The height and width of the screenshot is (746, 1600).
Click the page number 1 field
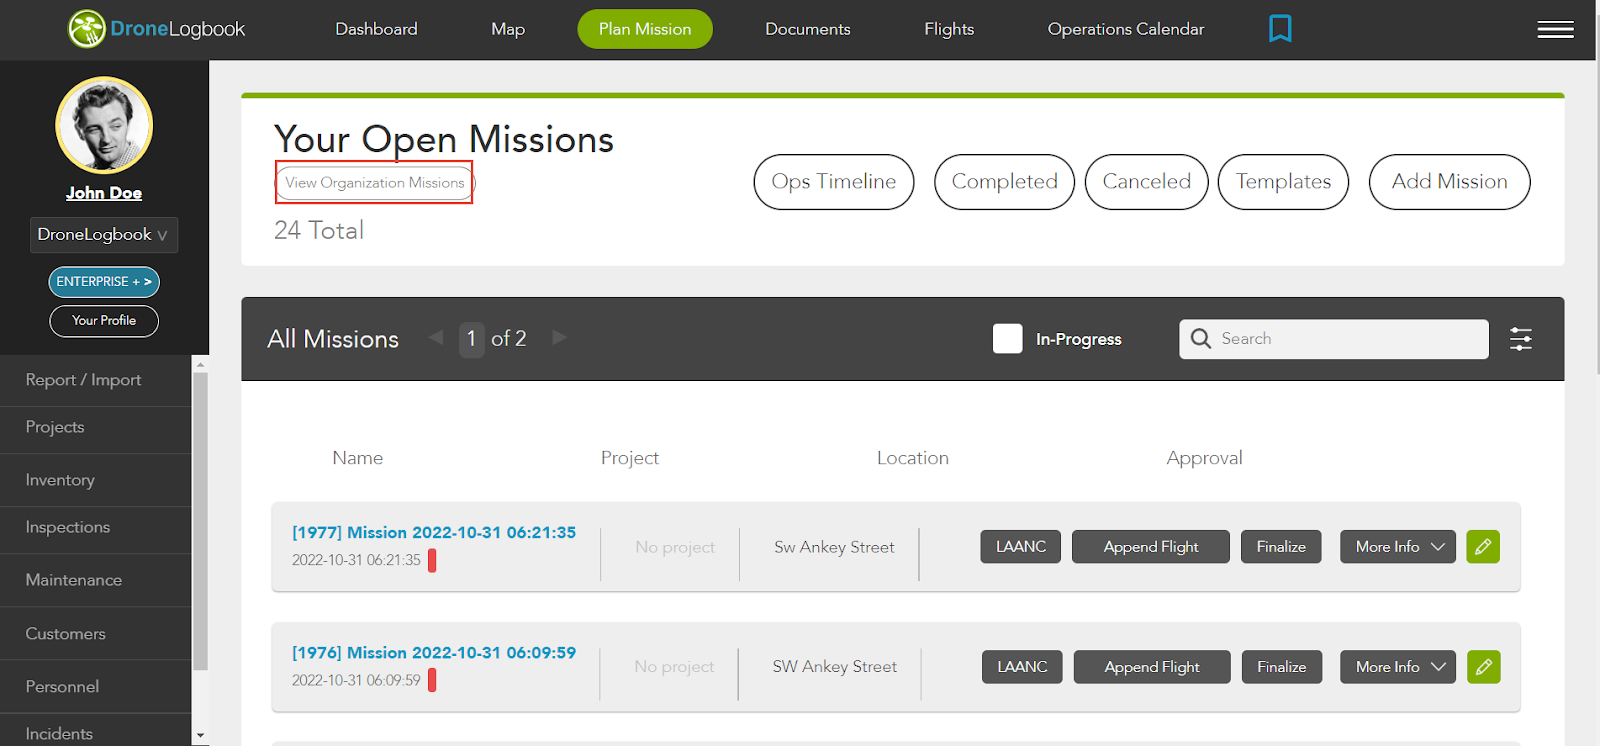pos(471,339)
